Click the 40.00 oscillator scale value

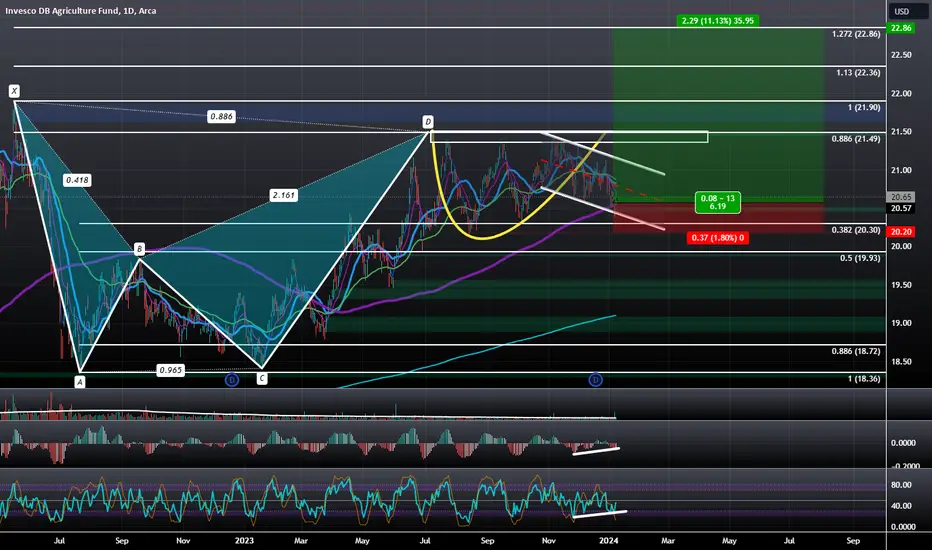click(x=901, y=506)
